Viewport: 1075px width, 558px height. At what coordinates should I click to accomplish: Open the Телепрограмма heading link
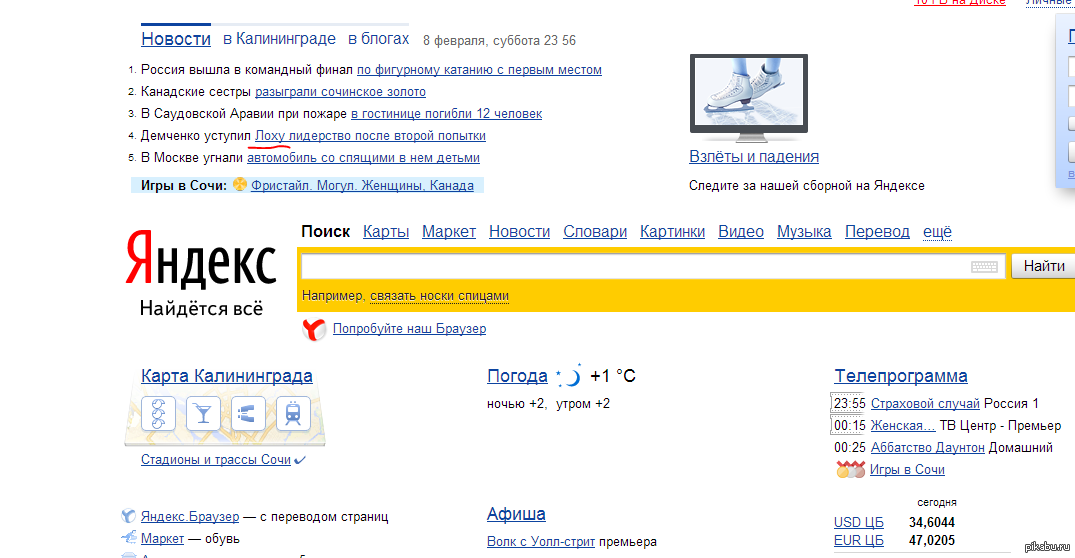901,376
